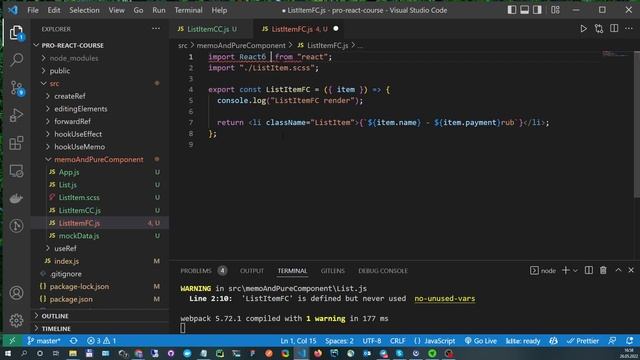This screenshot has height=360, width=640.
Task: Open the Manage gear icon
Action: pos(16,320)
